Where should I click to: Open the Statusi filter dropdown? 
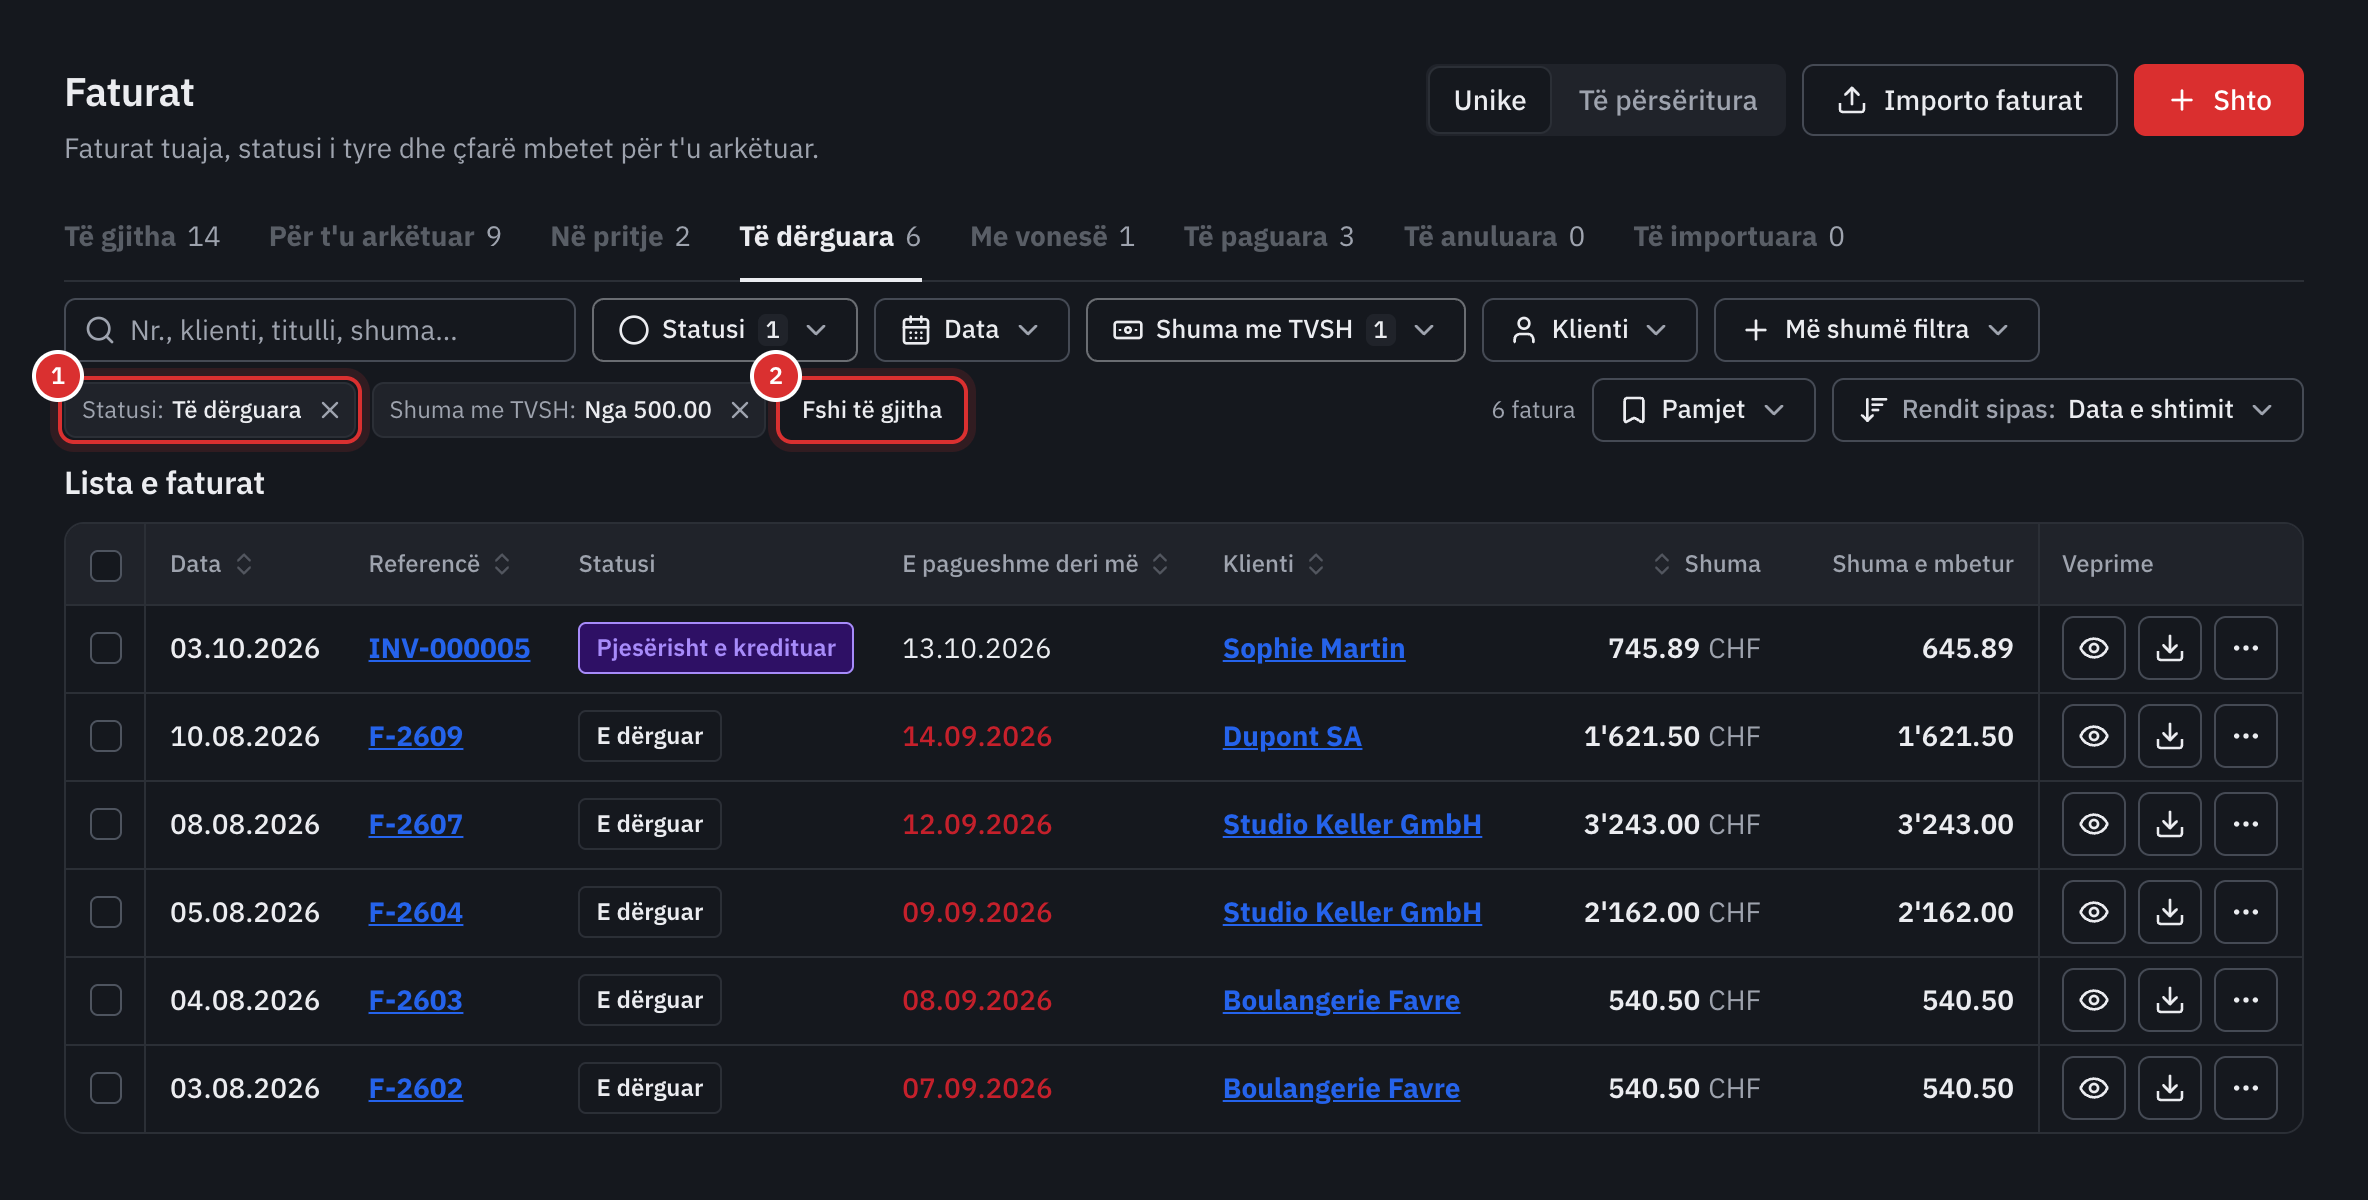724,330
